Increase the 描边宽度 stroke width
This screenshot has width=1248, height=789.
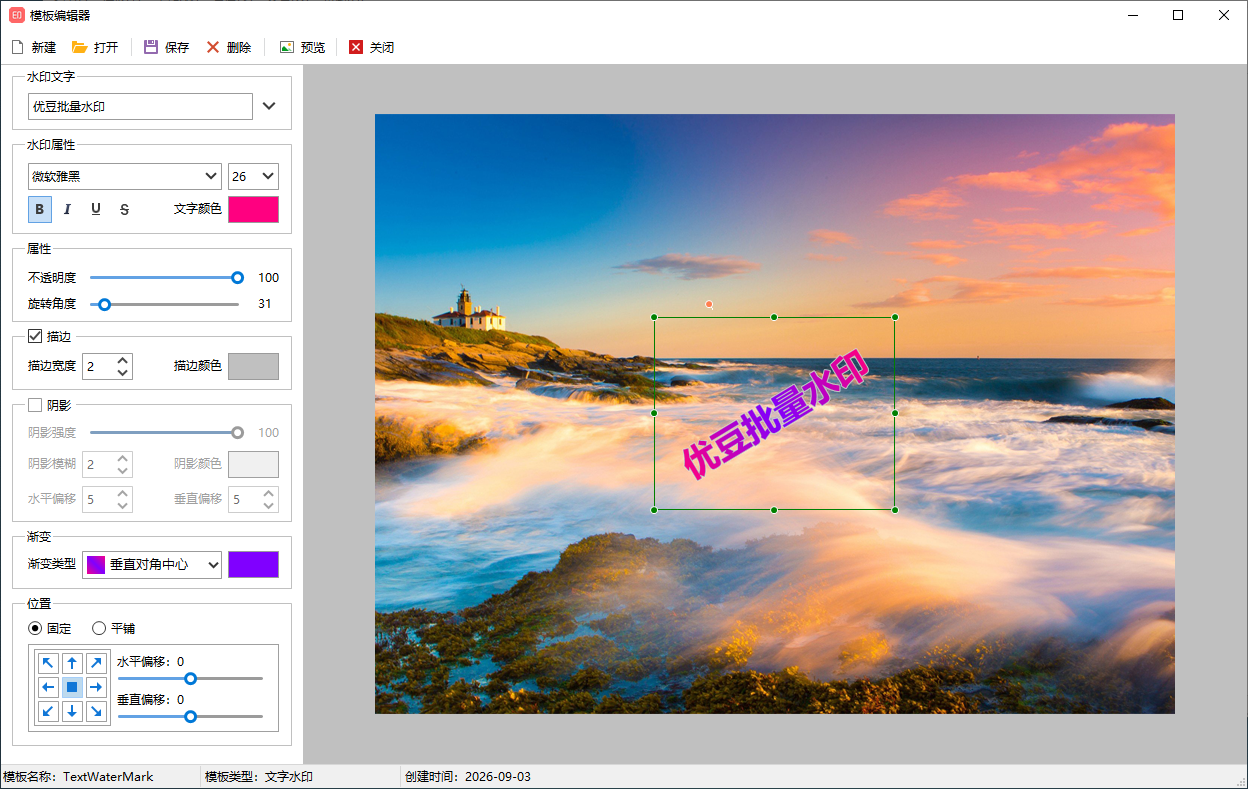tap(123, 360)
